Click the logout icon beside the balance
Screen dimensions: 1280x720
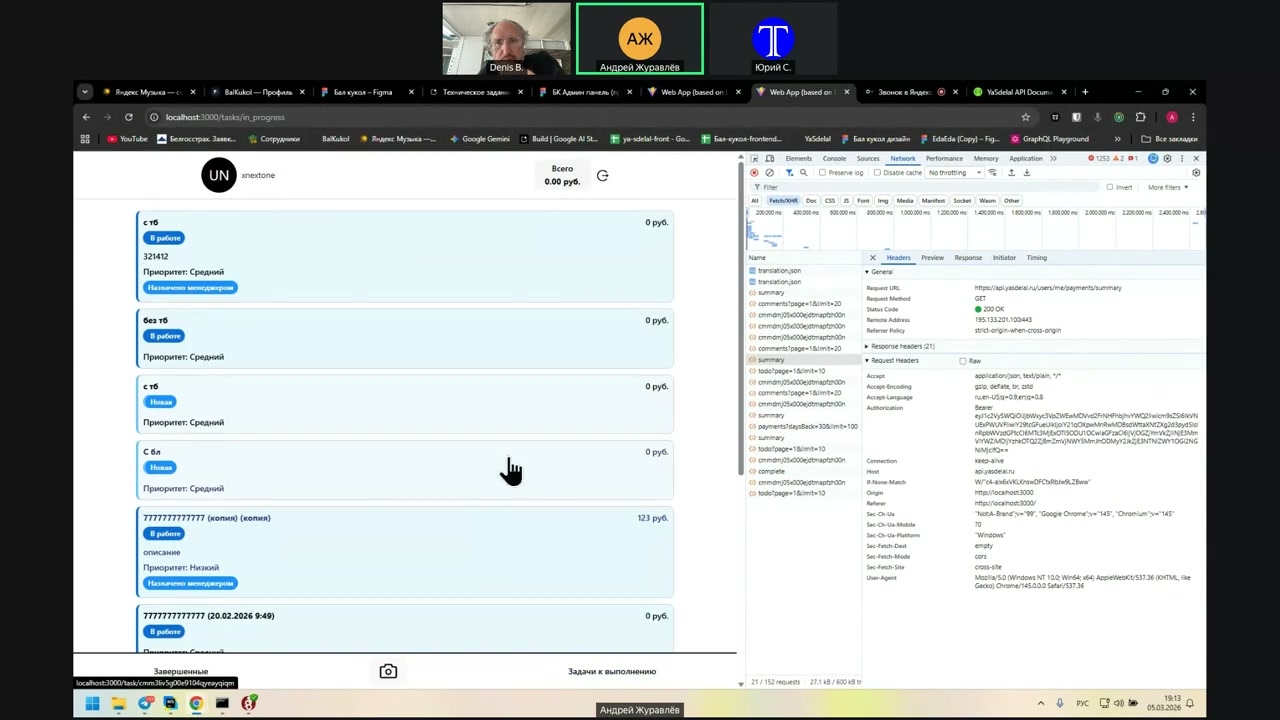click(602, 176)
